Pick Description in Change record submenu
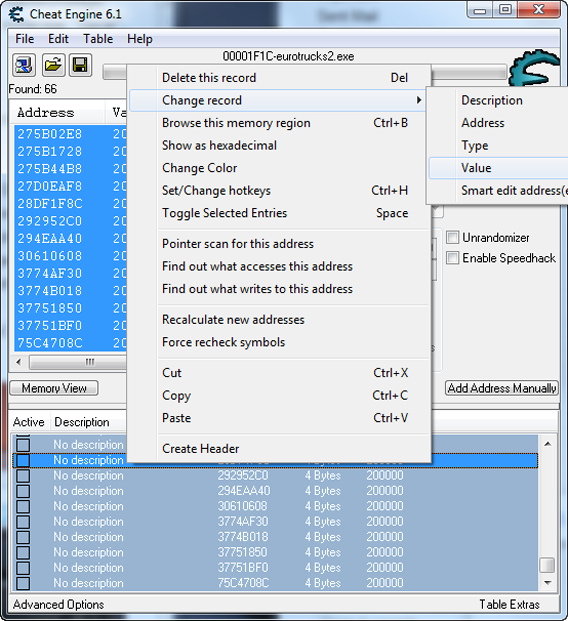 [498, 100]
